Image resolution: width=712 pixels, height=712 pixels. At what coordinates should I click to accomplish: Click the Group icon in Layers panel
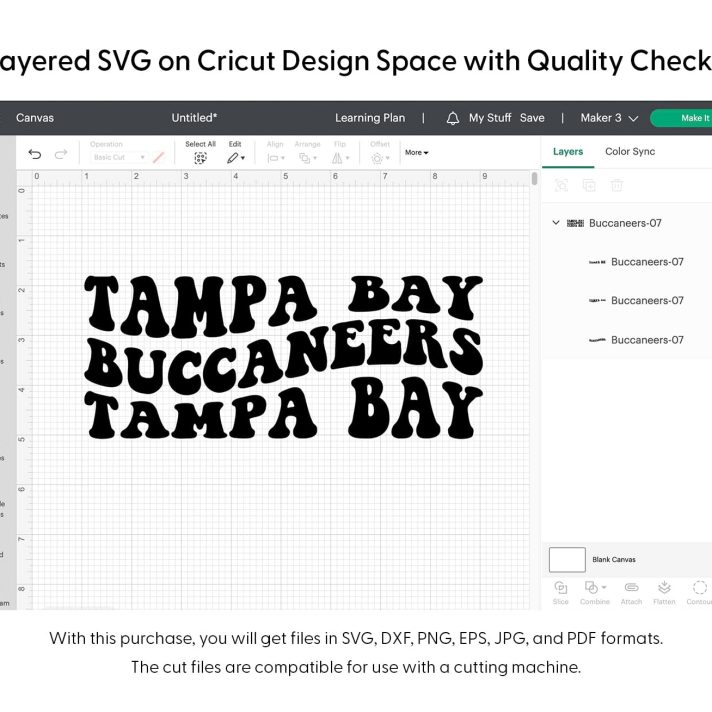[x=561, y=185]
